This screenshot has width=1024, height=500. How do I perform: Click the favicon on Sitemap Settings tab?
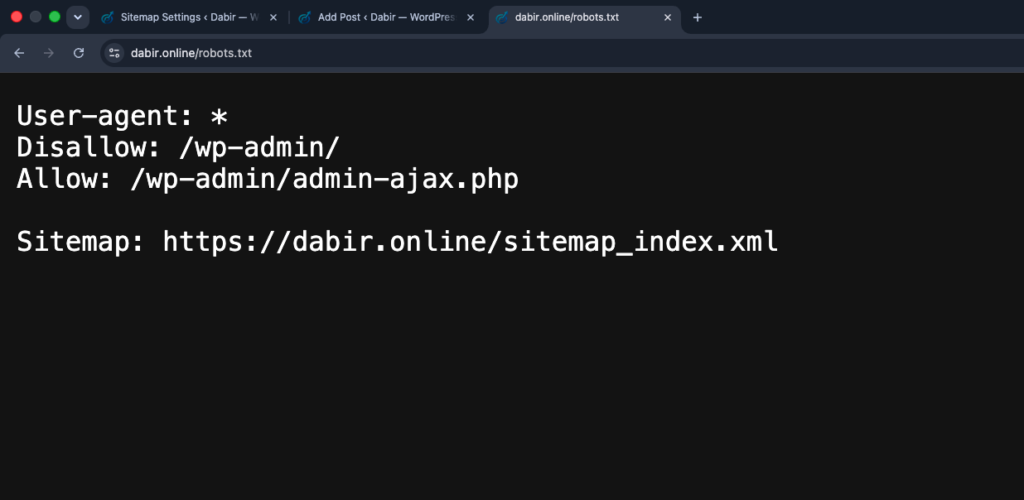point(107,18)
